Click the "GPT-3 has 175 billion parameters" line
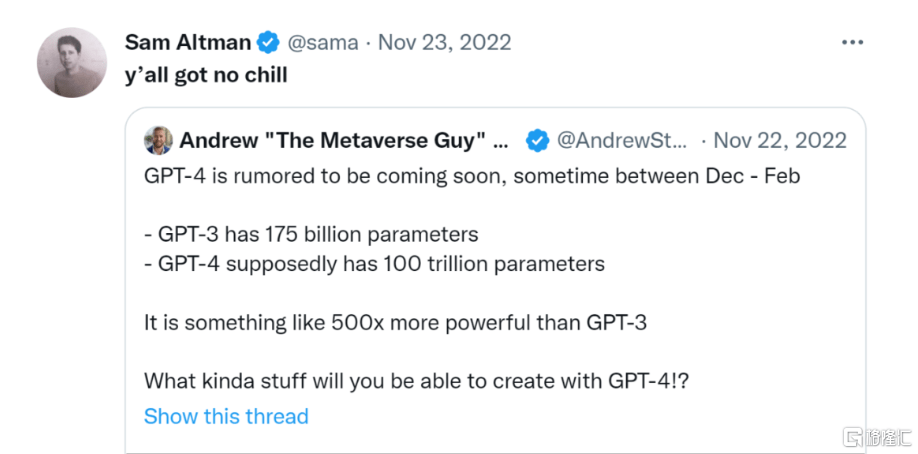The image size is (918, 454). (311, 235)
